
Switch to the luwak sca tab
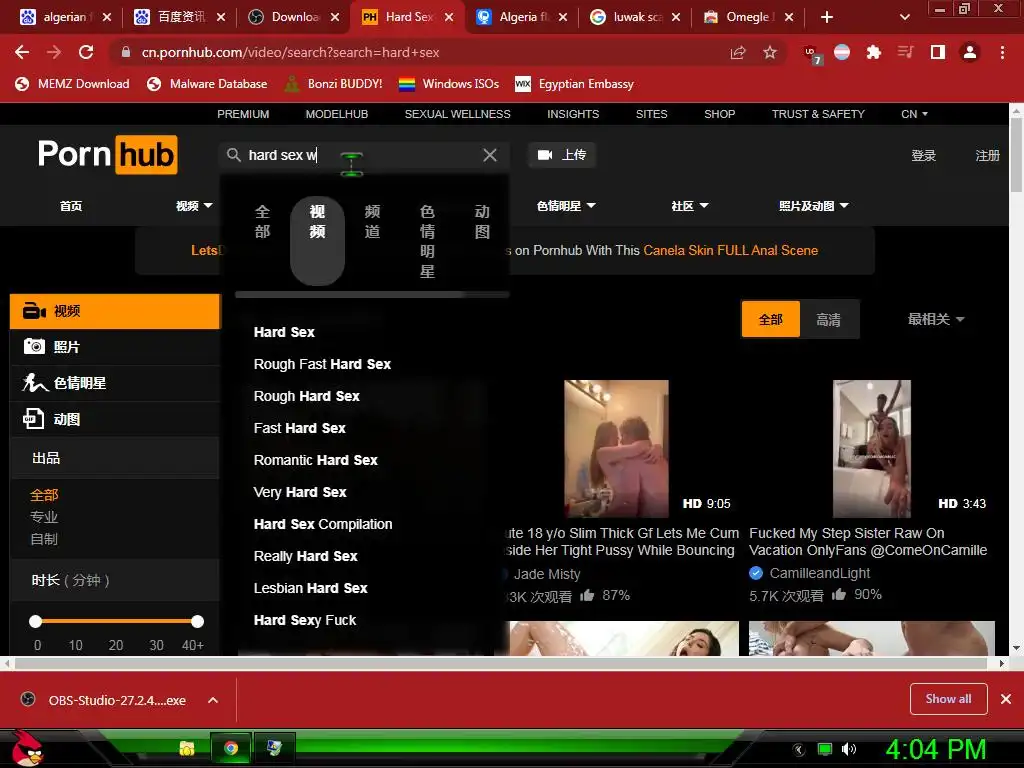coord(636,17)
